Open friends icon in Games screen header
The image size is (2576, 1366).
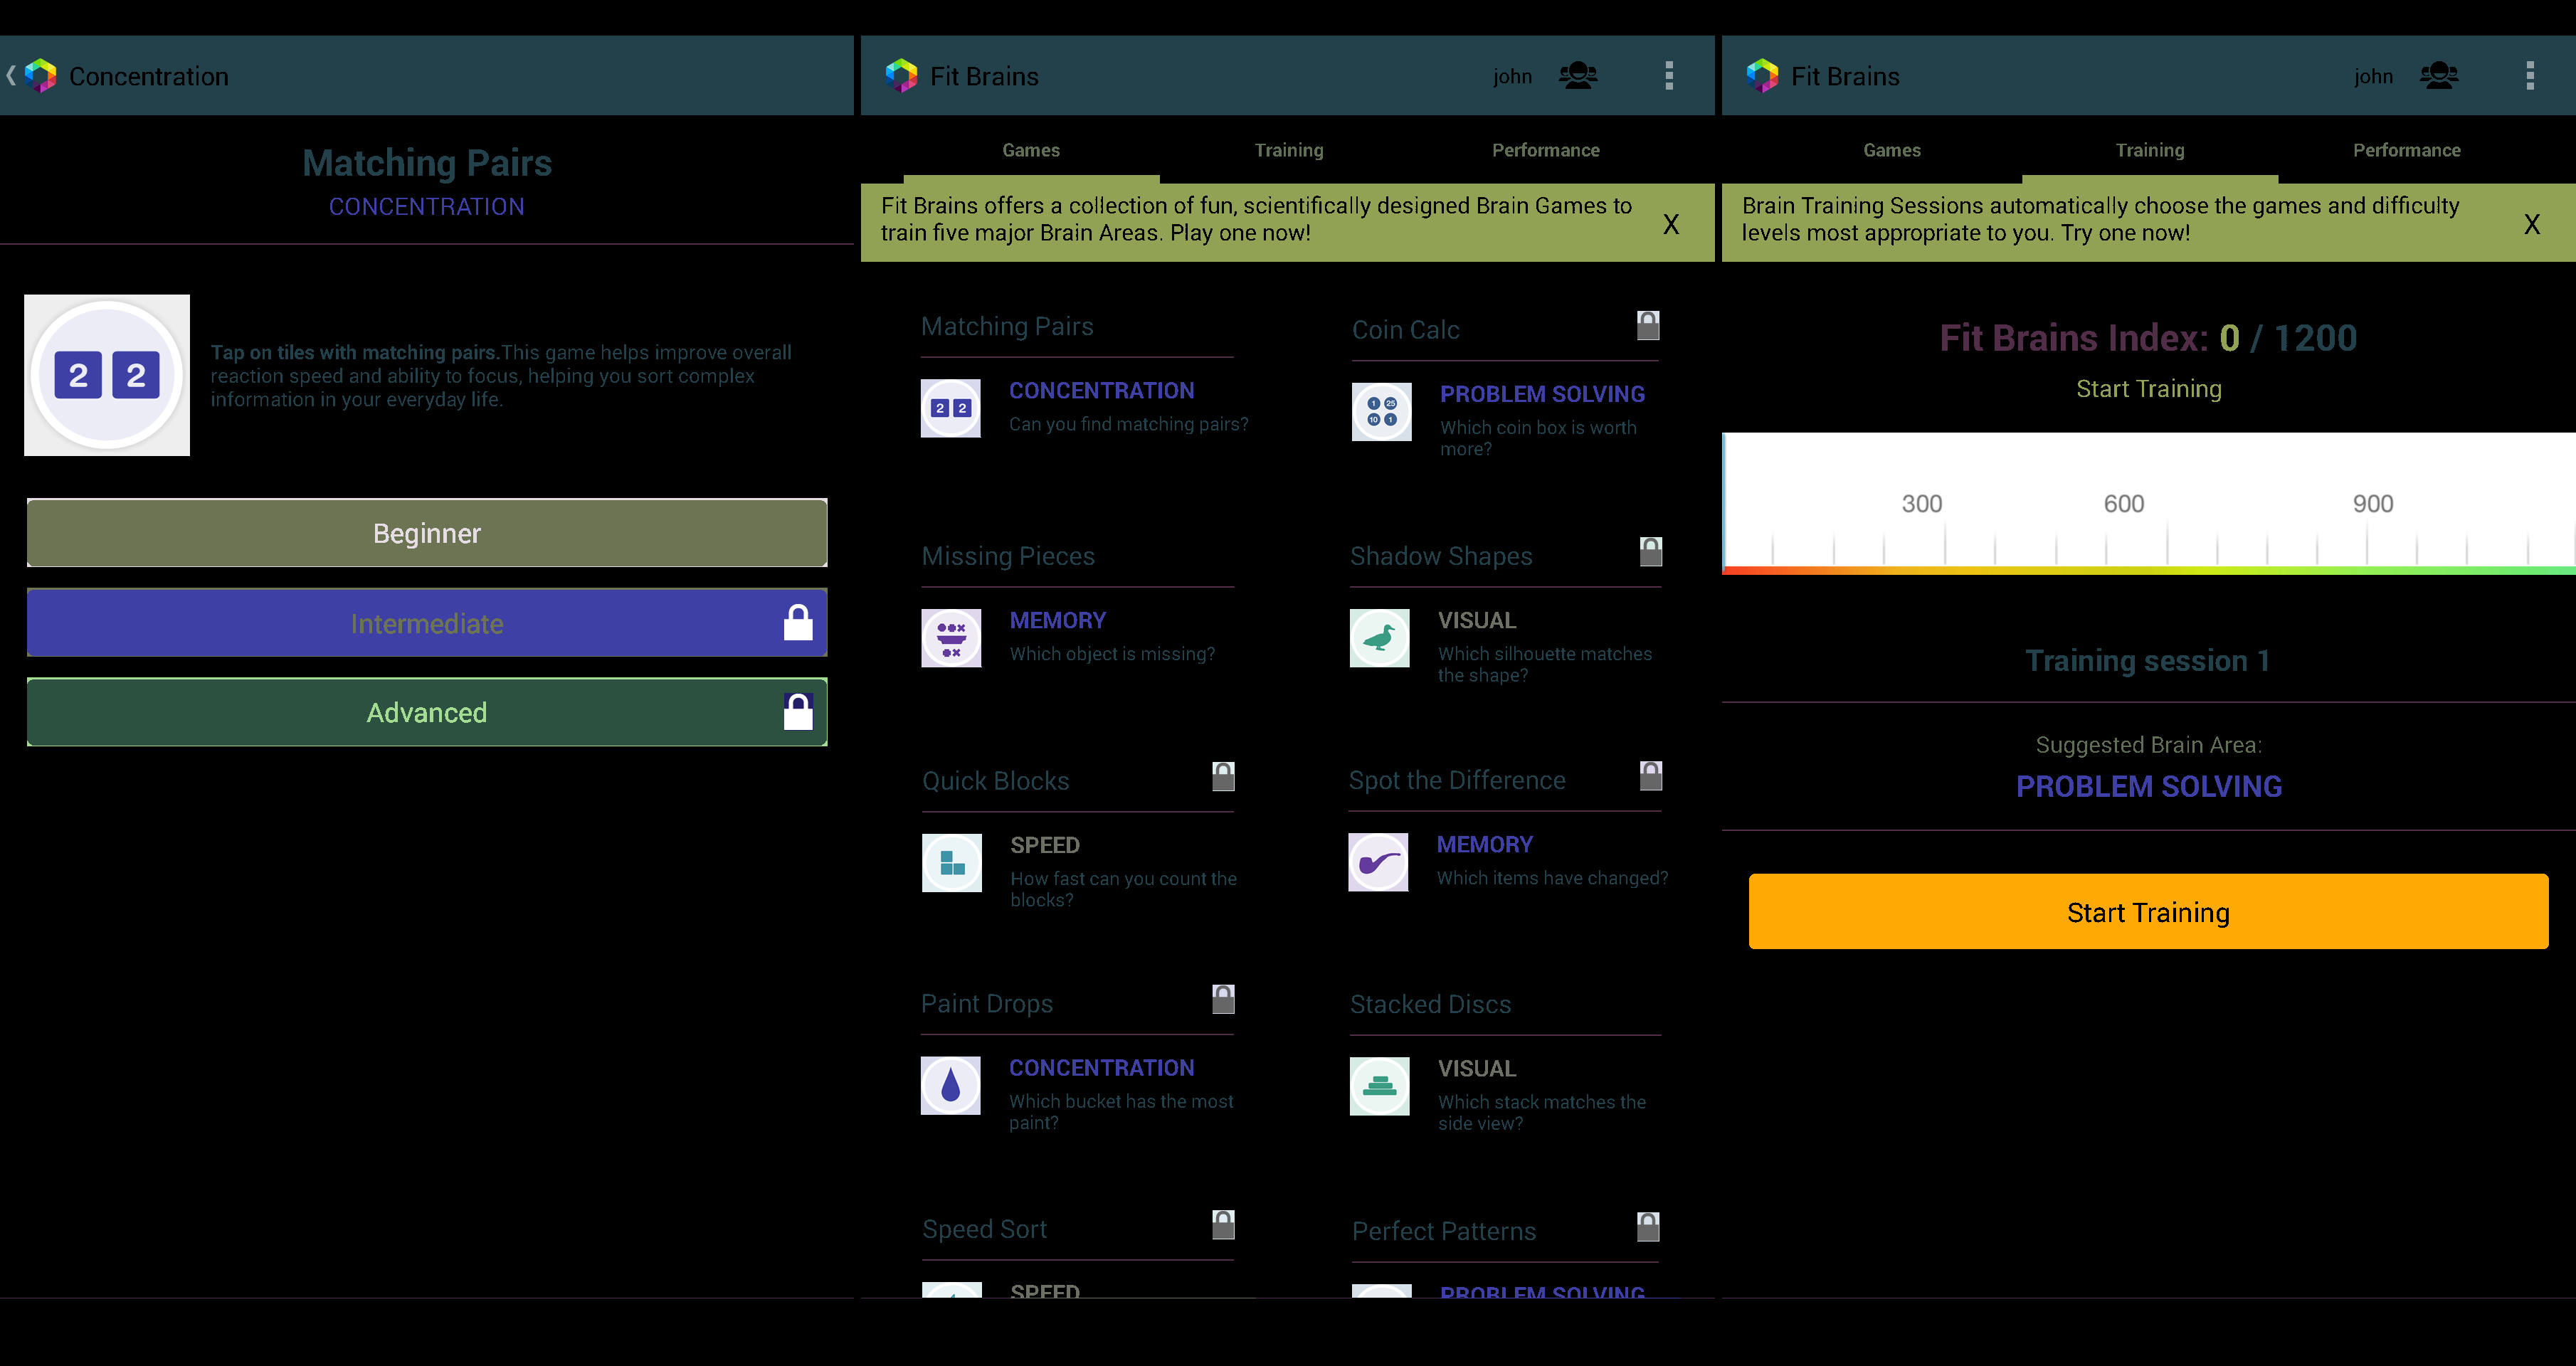[x=1578, y=76]
